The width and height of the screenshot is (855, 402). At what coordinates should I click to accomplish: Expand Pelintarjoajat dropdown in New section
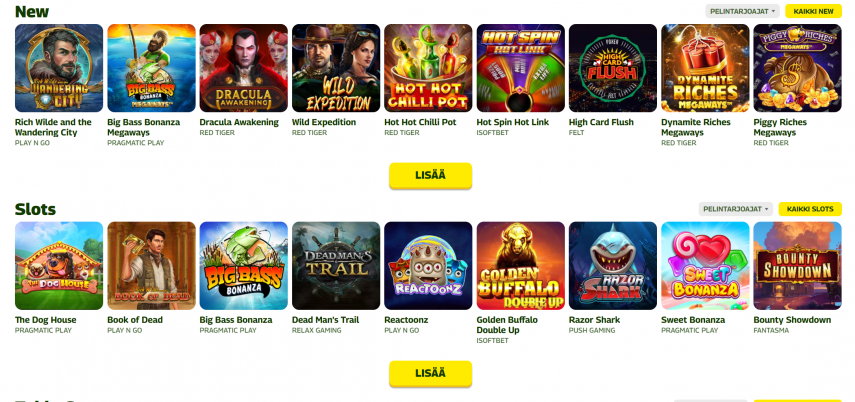point(743,11)
